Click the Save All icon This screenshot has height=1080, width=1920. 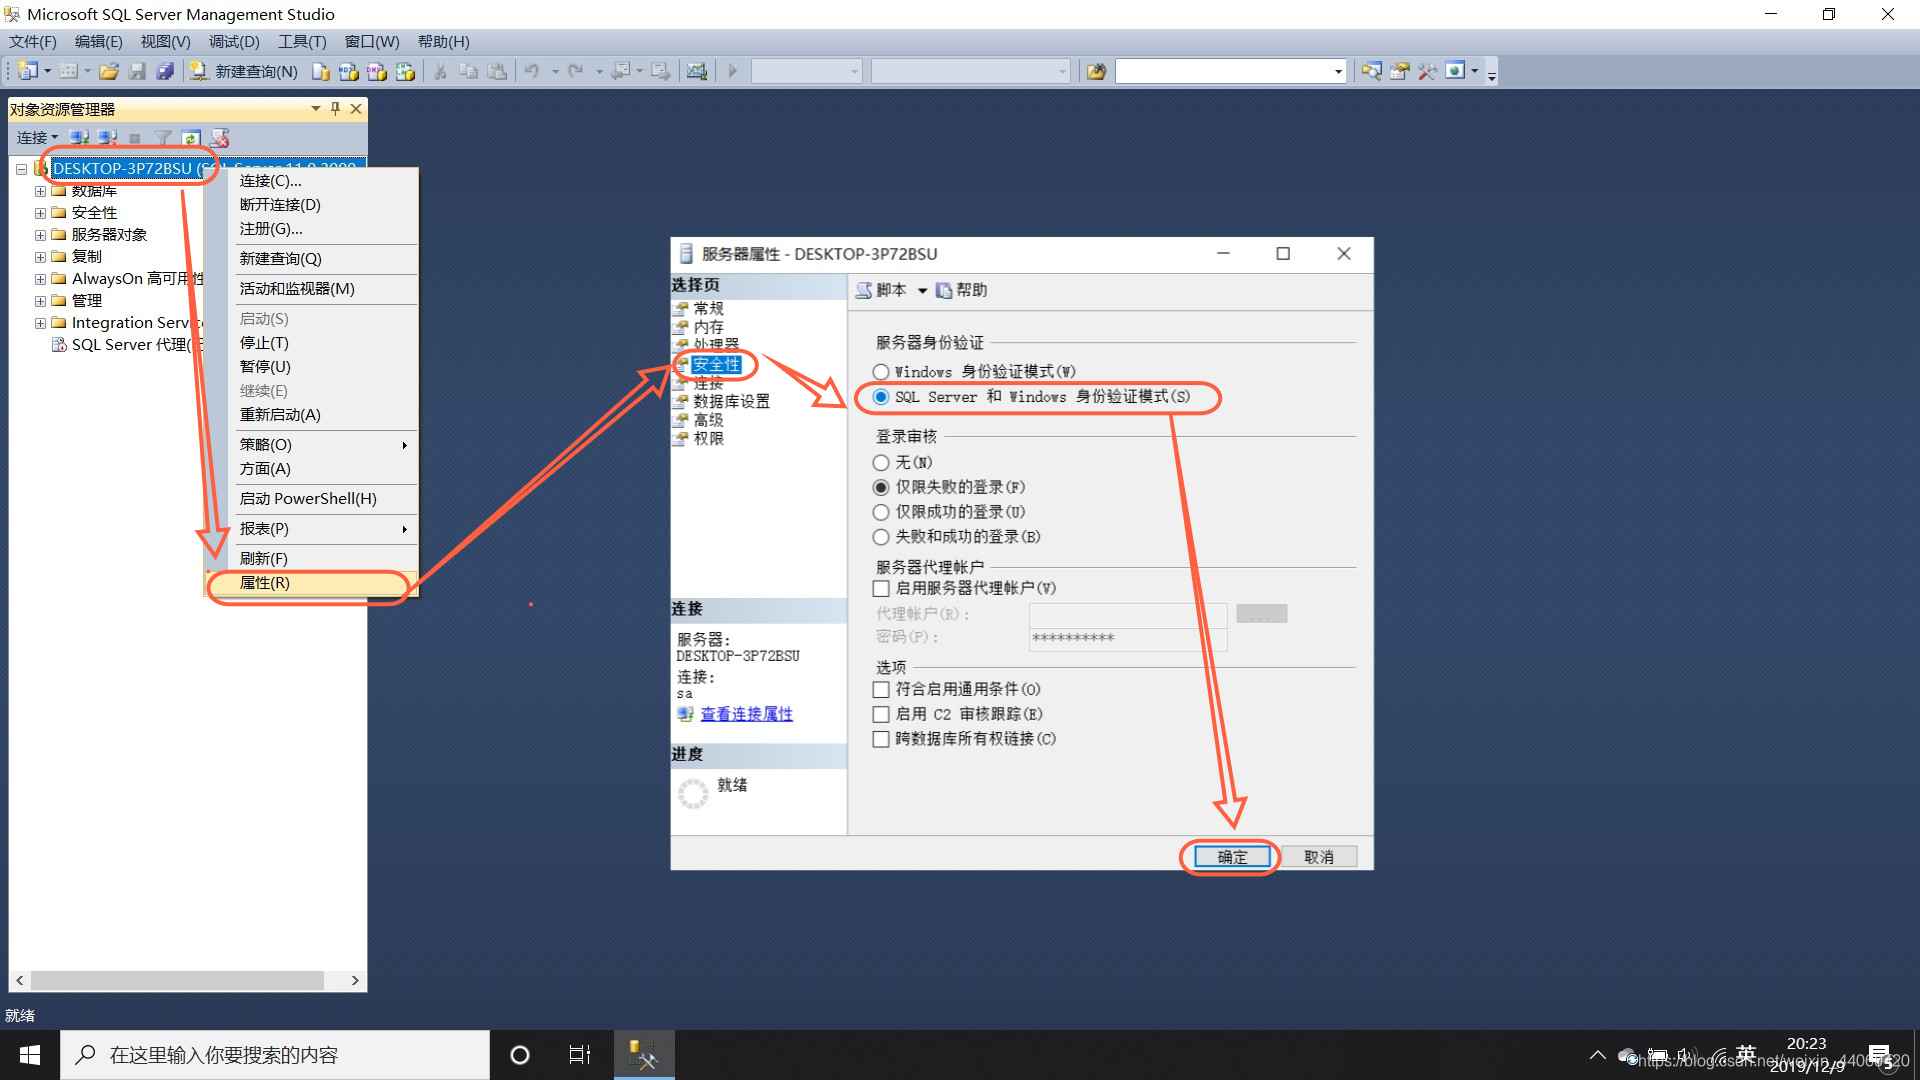165,71
